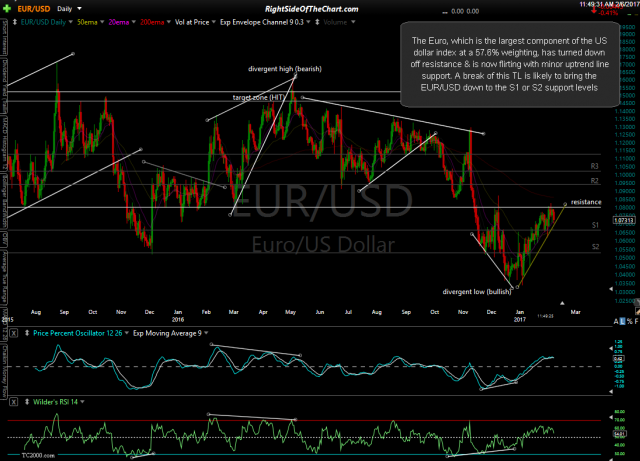Click the 200ema label
The width and height of the screenshot is (640, 461).
pyautogui.click(x=152, y=22)
